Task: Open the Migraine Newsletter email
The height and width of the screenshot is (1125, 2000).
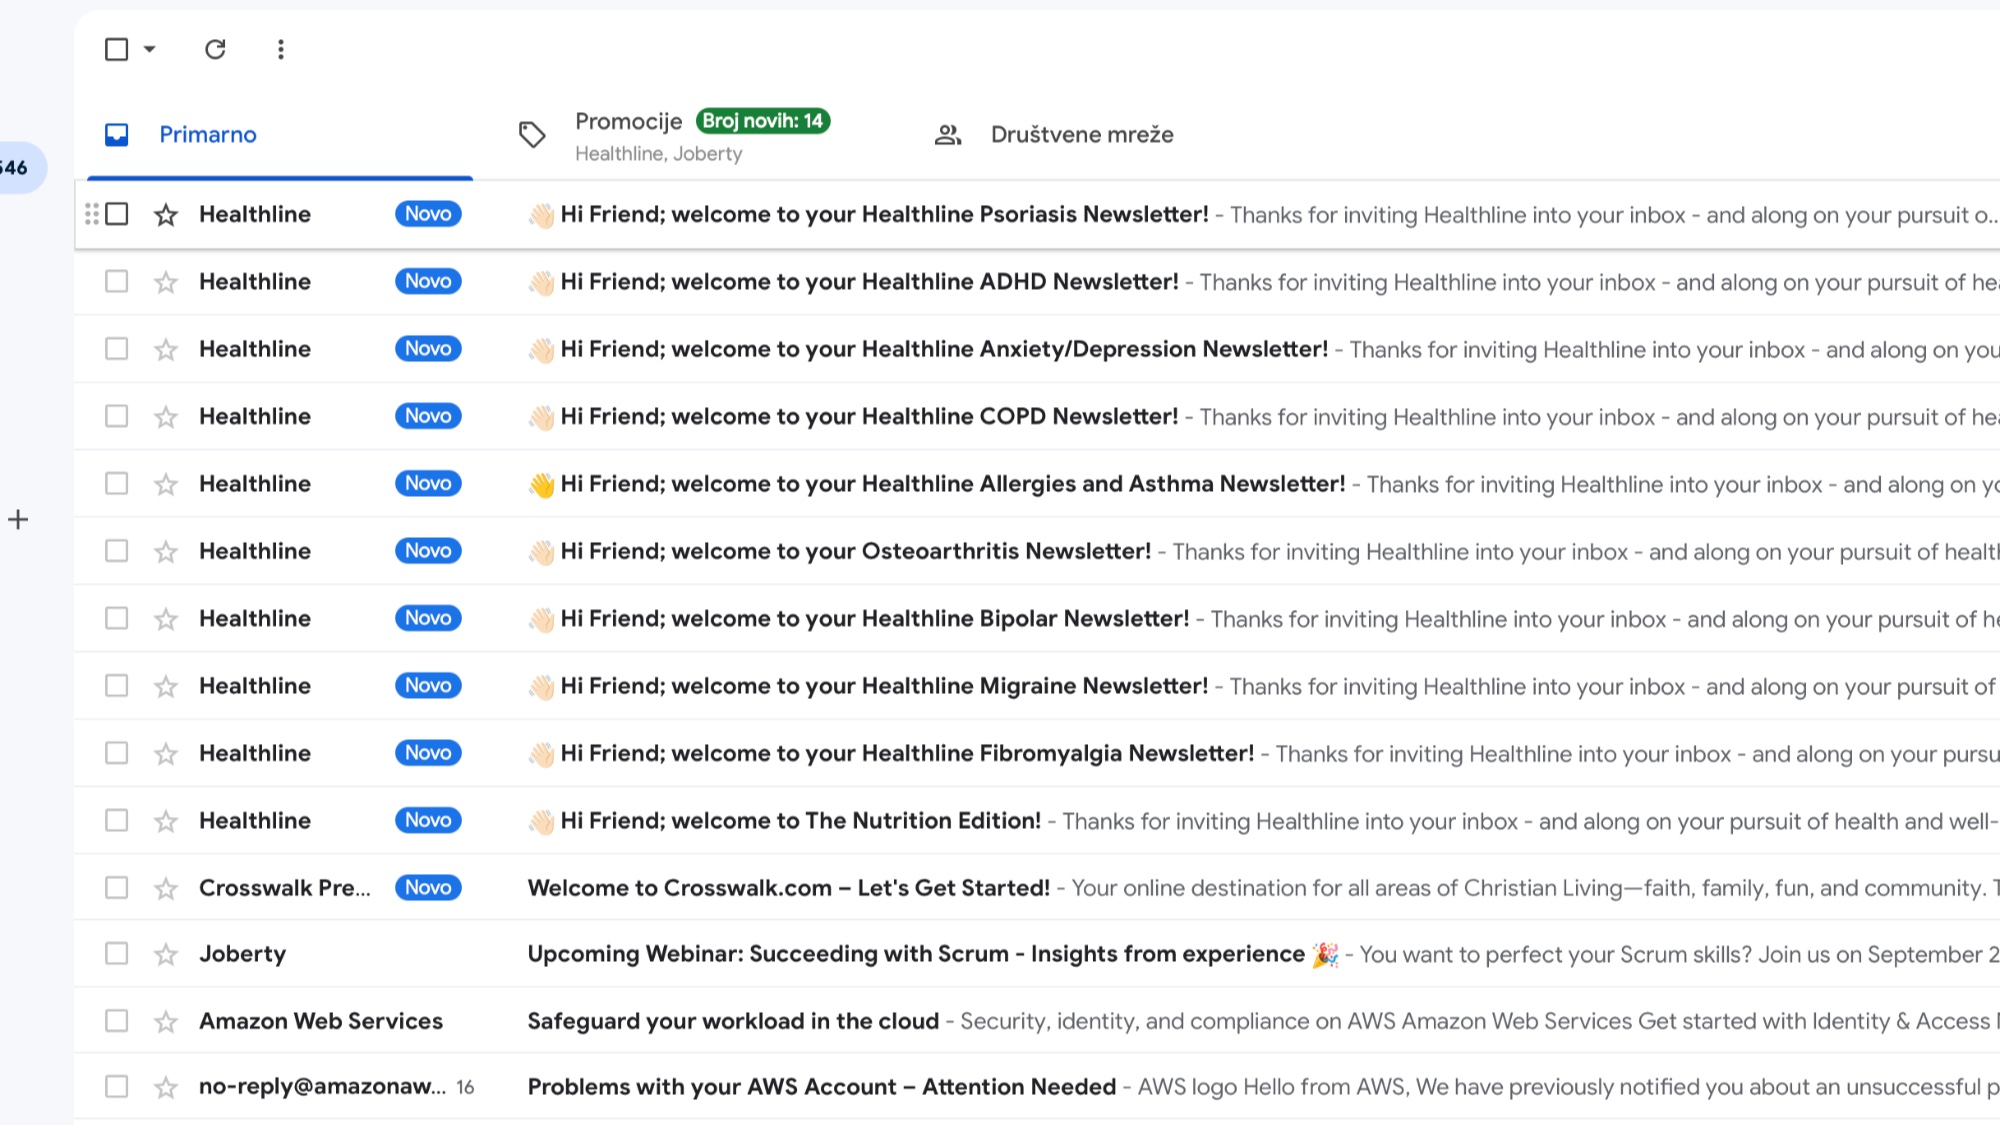Action: pyautogui.click(x=1037, y=685)
